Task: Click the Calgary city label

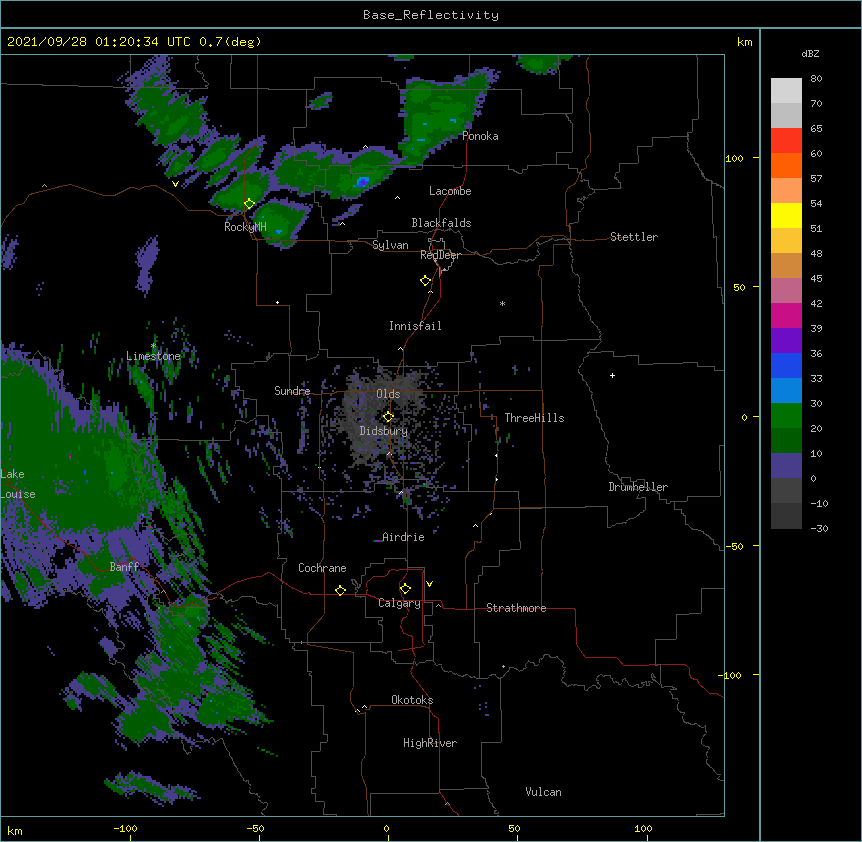Action: pos(400,603)
